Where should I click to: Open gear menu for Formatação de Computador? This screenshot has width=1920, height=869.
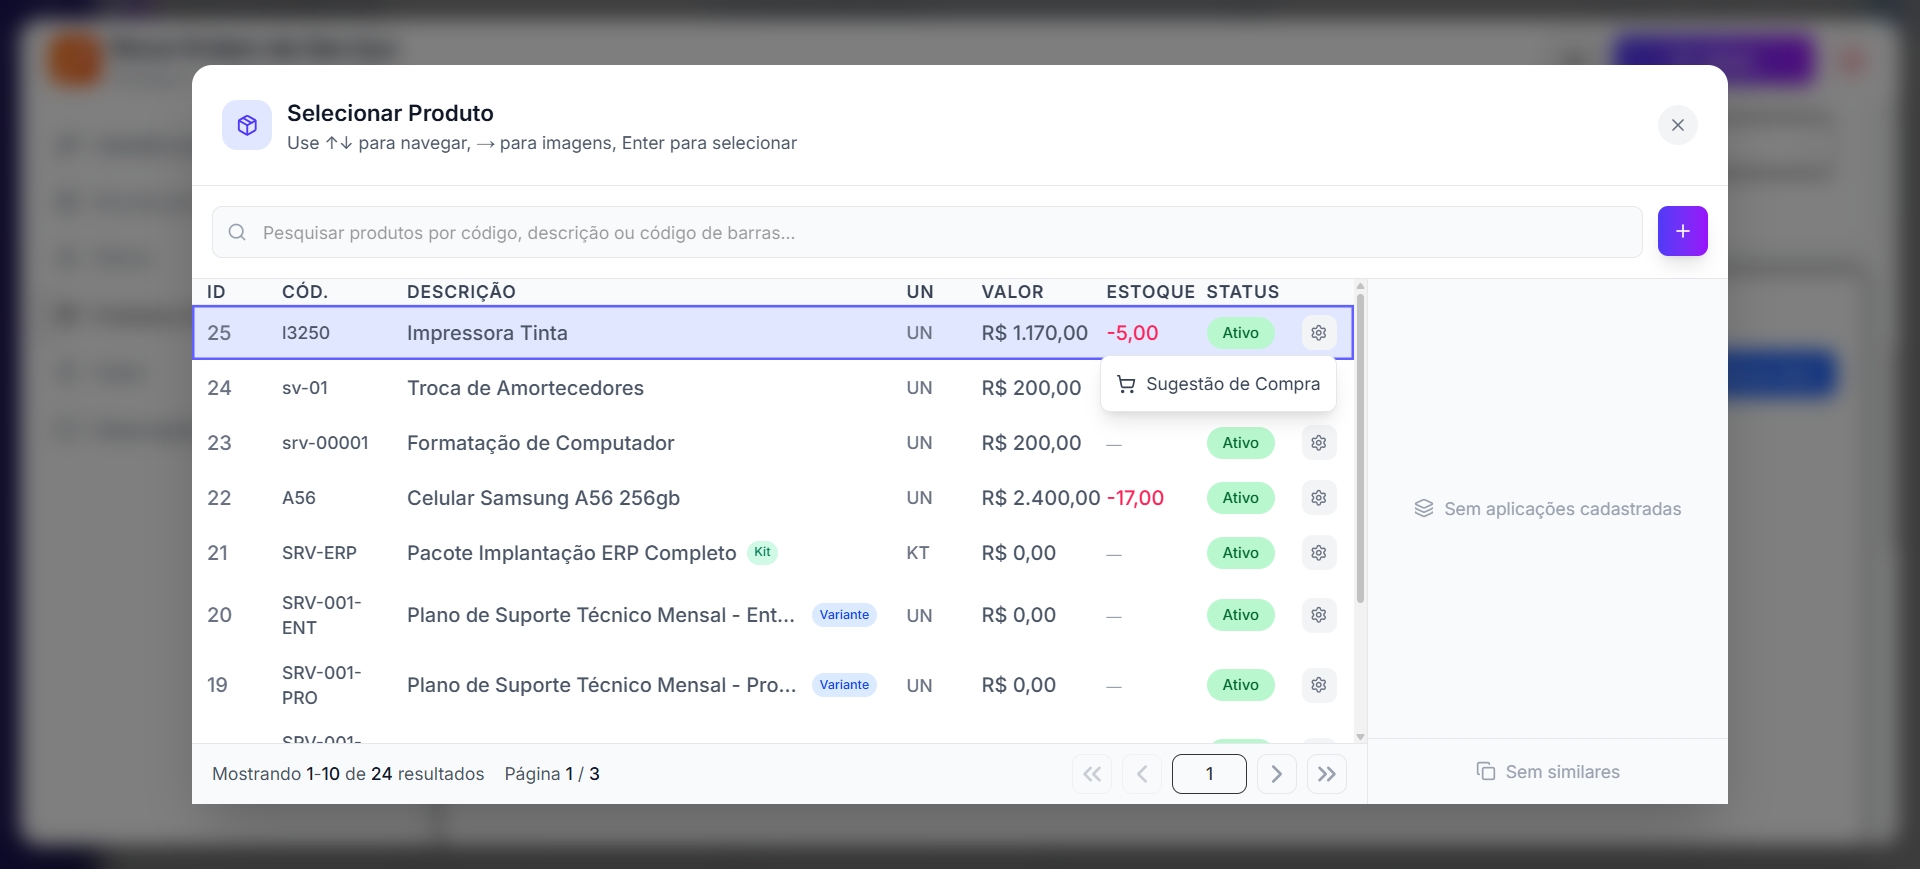pyautogui.click(x=1318, y=443)
